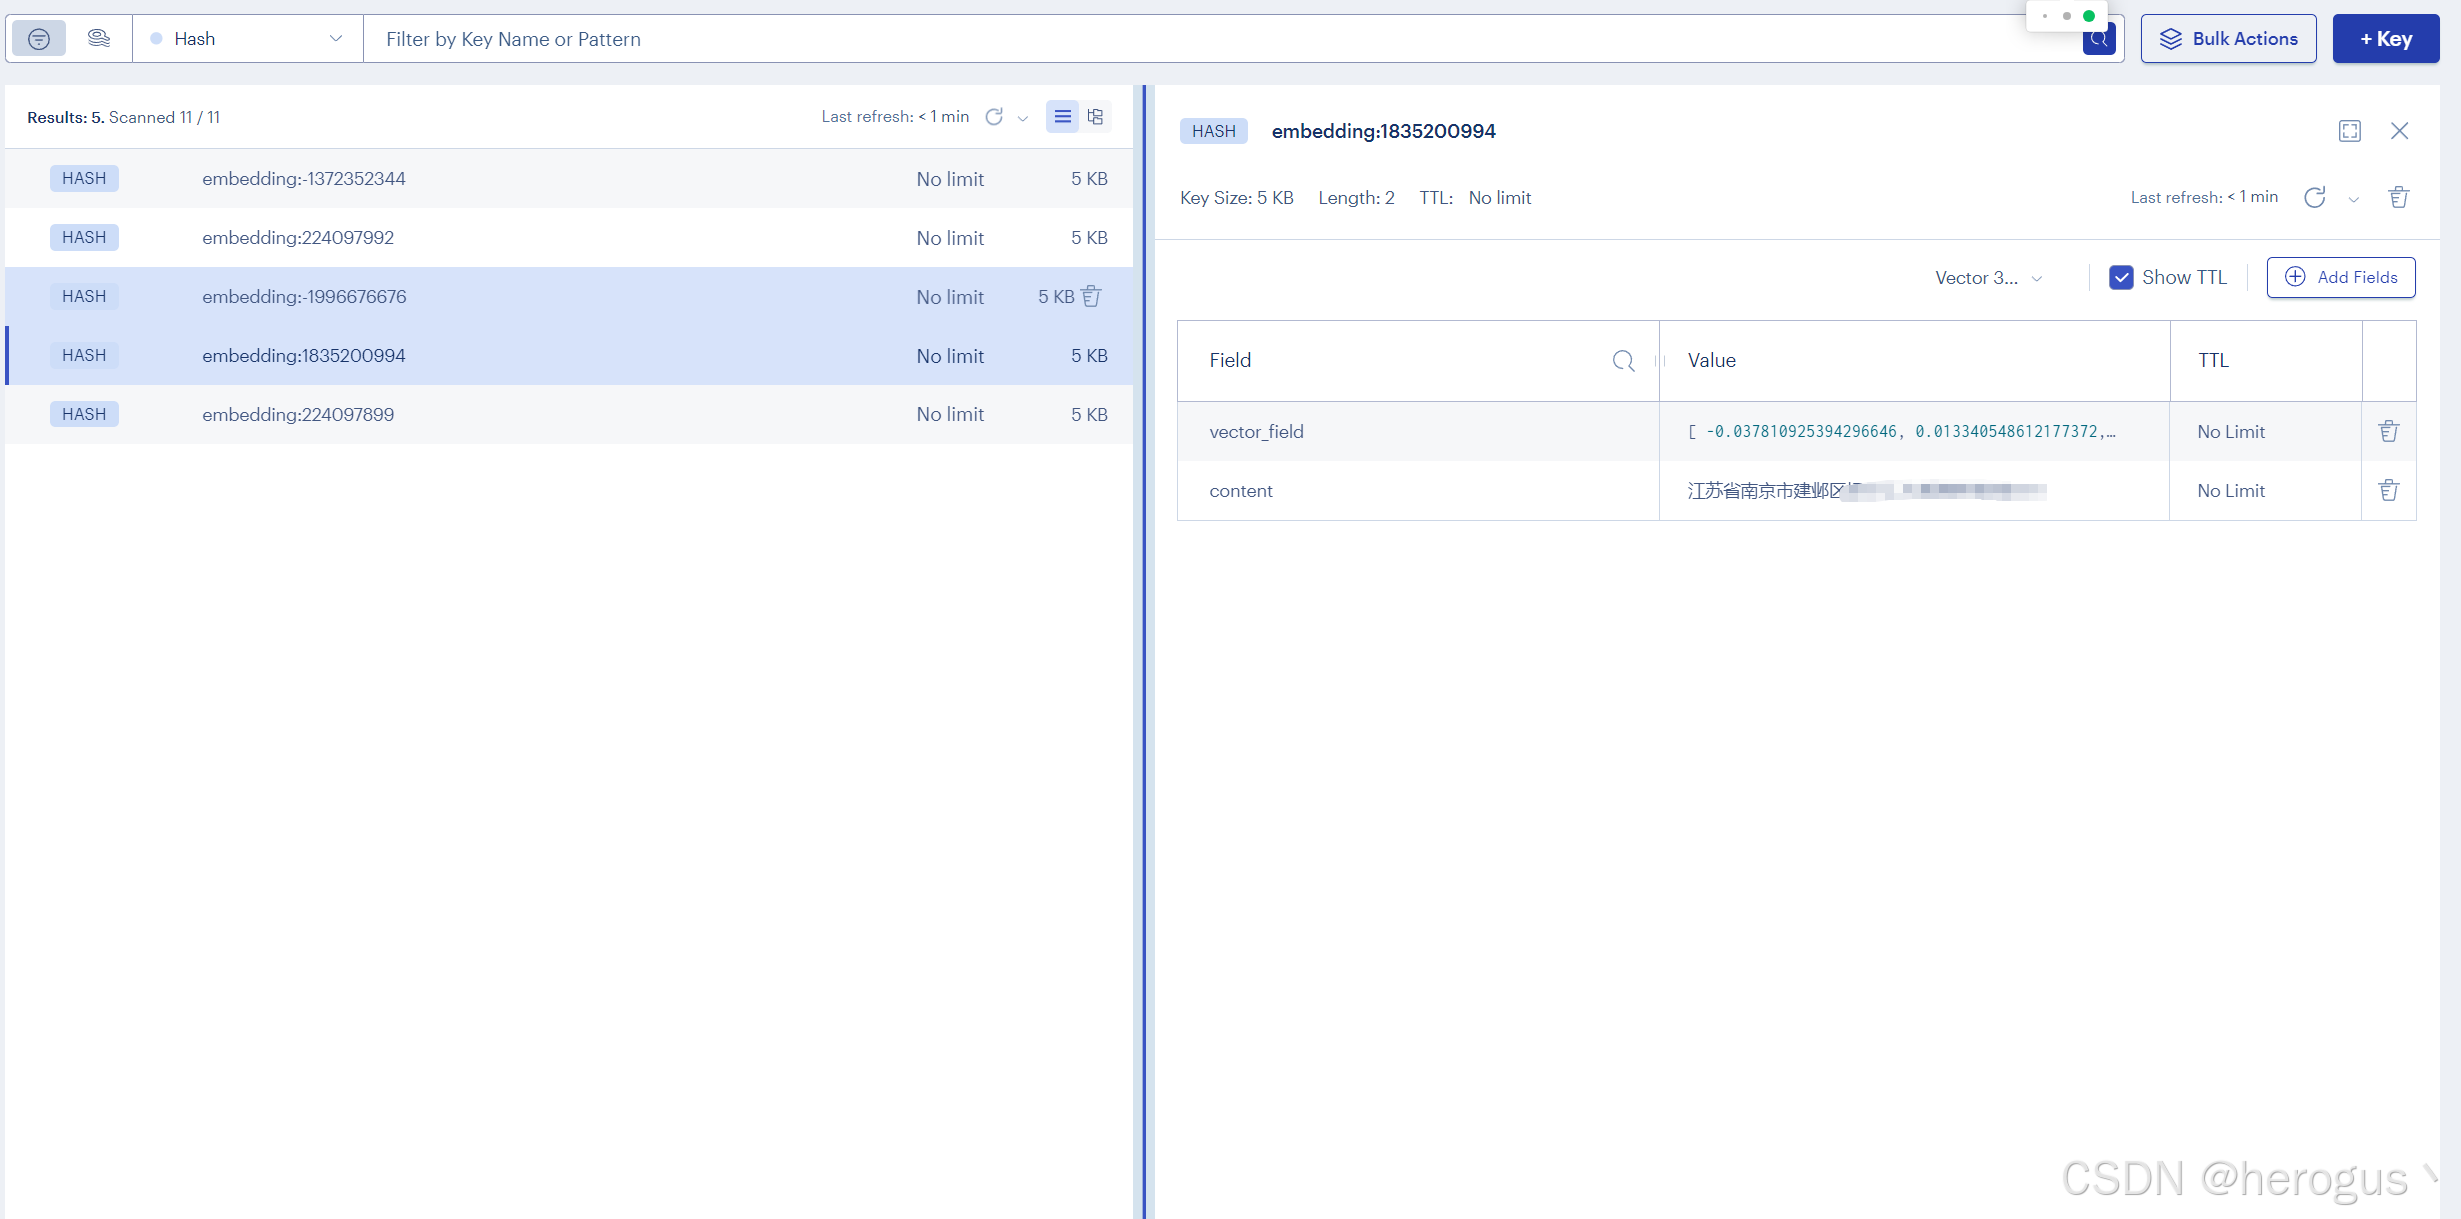This screenshot has width=2461, height=1219.
Task: Expand key details auto-refresh options
Action: [x=2353, y=199]
